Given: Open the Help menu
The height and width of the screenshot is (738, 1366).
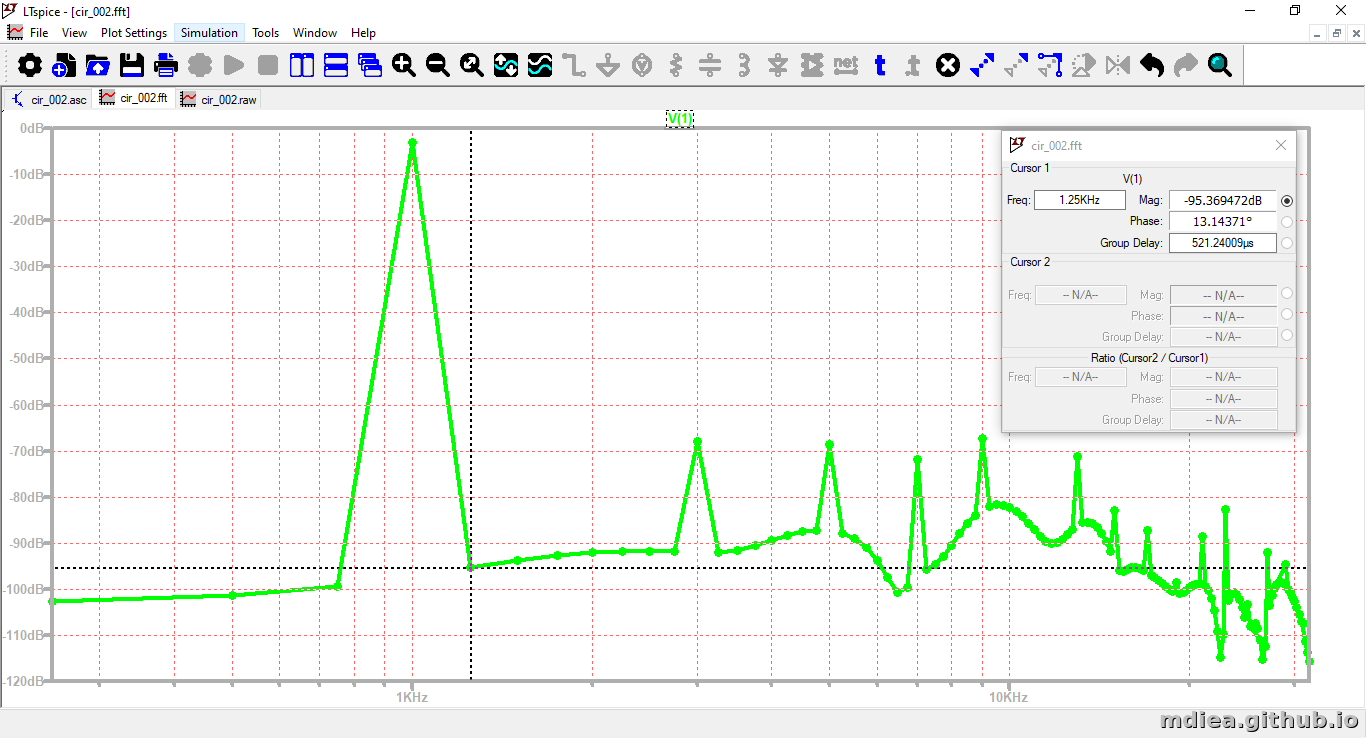Looking at the screenshot, I should [363, 33].
